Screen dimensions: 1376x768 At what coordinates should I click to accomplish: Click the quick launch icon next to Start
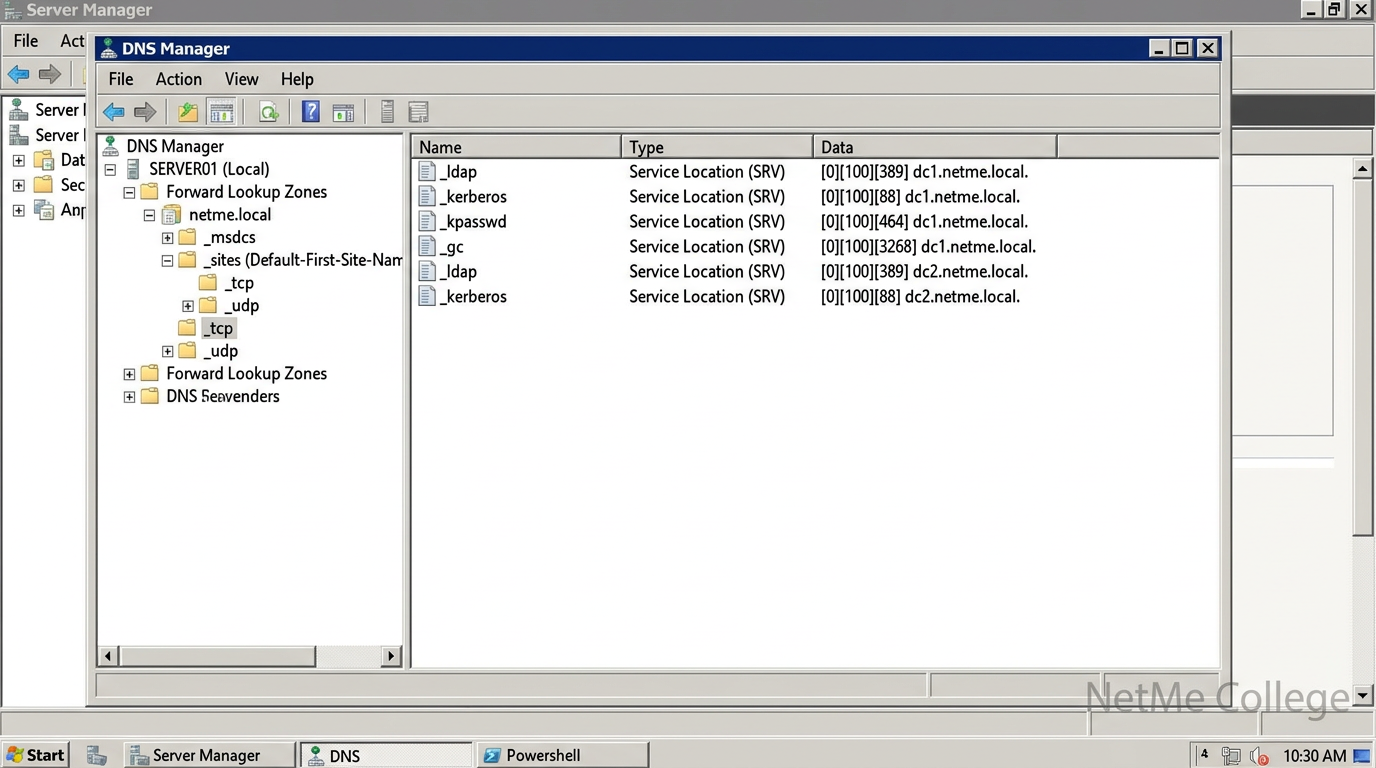[96, 756]
